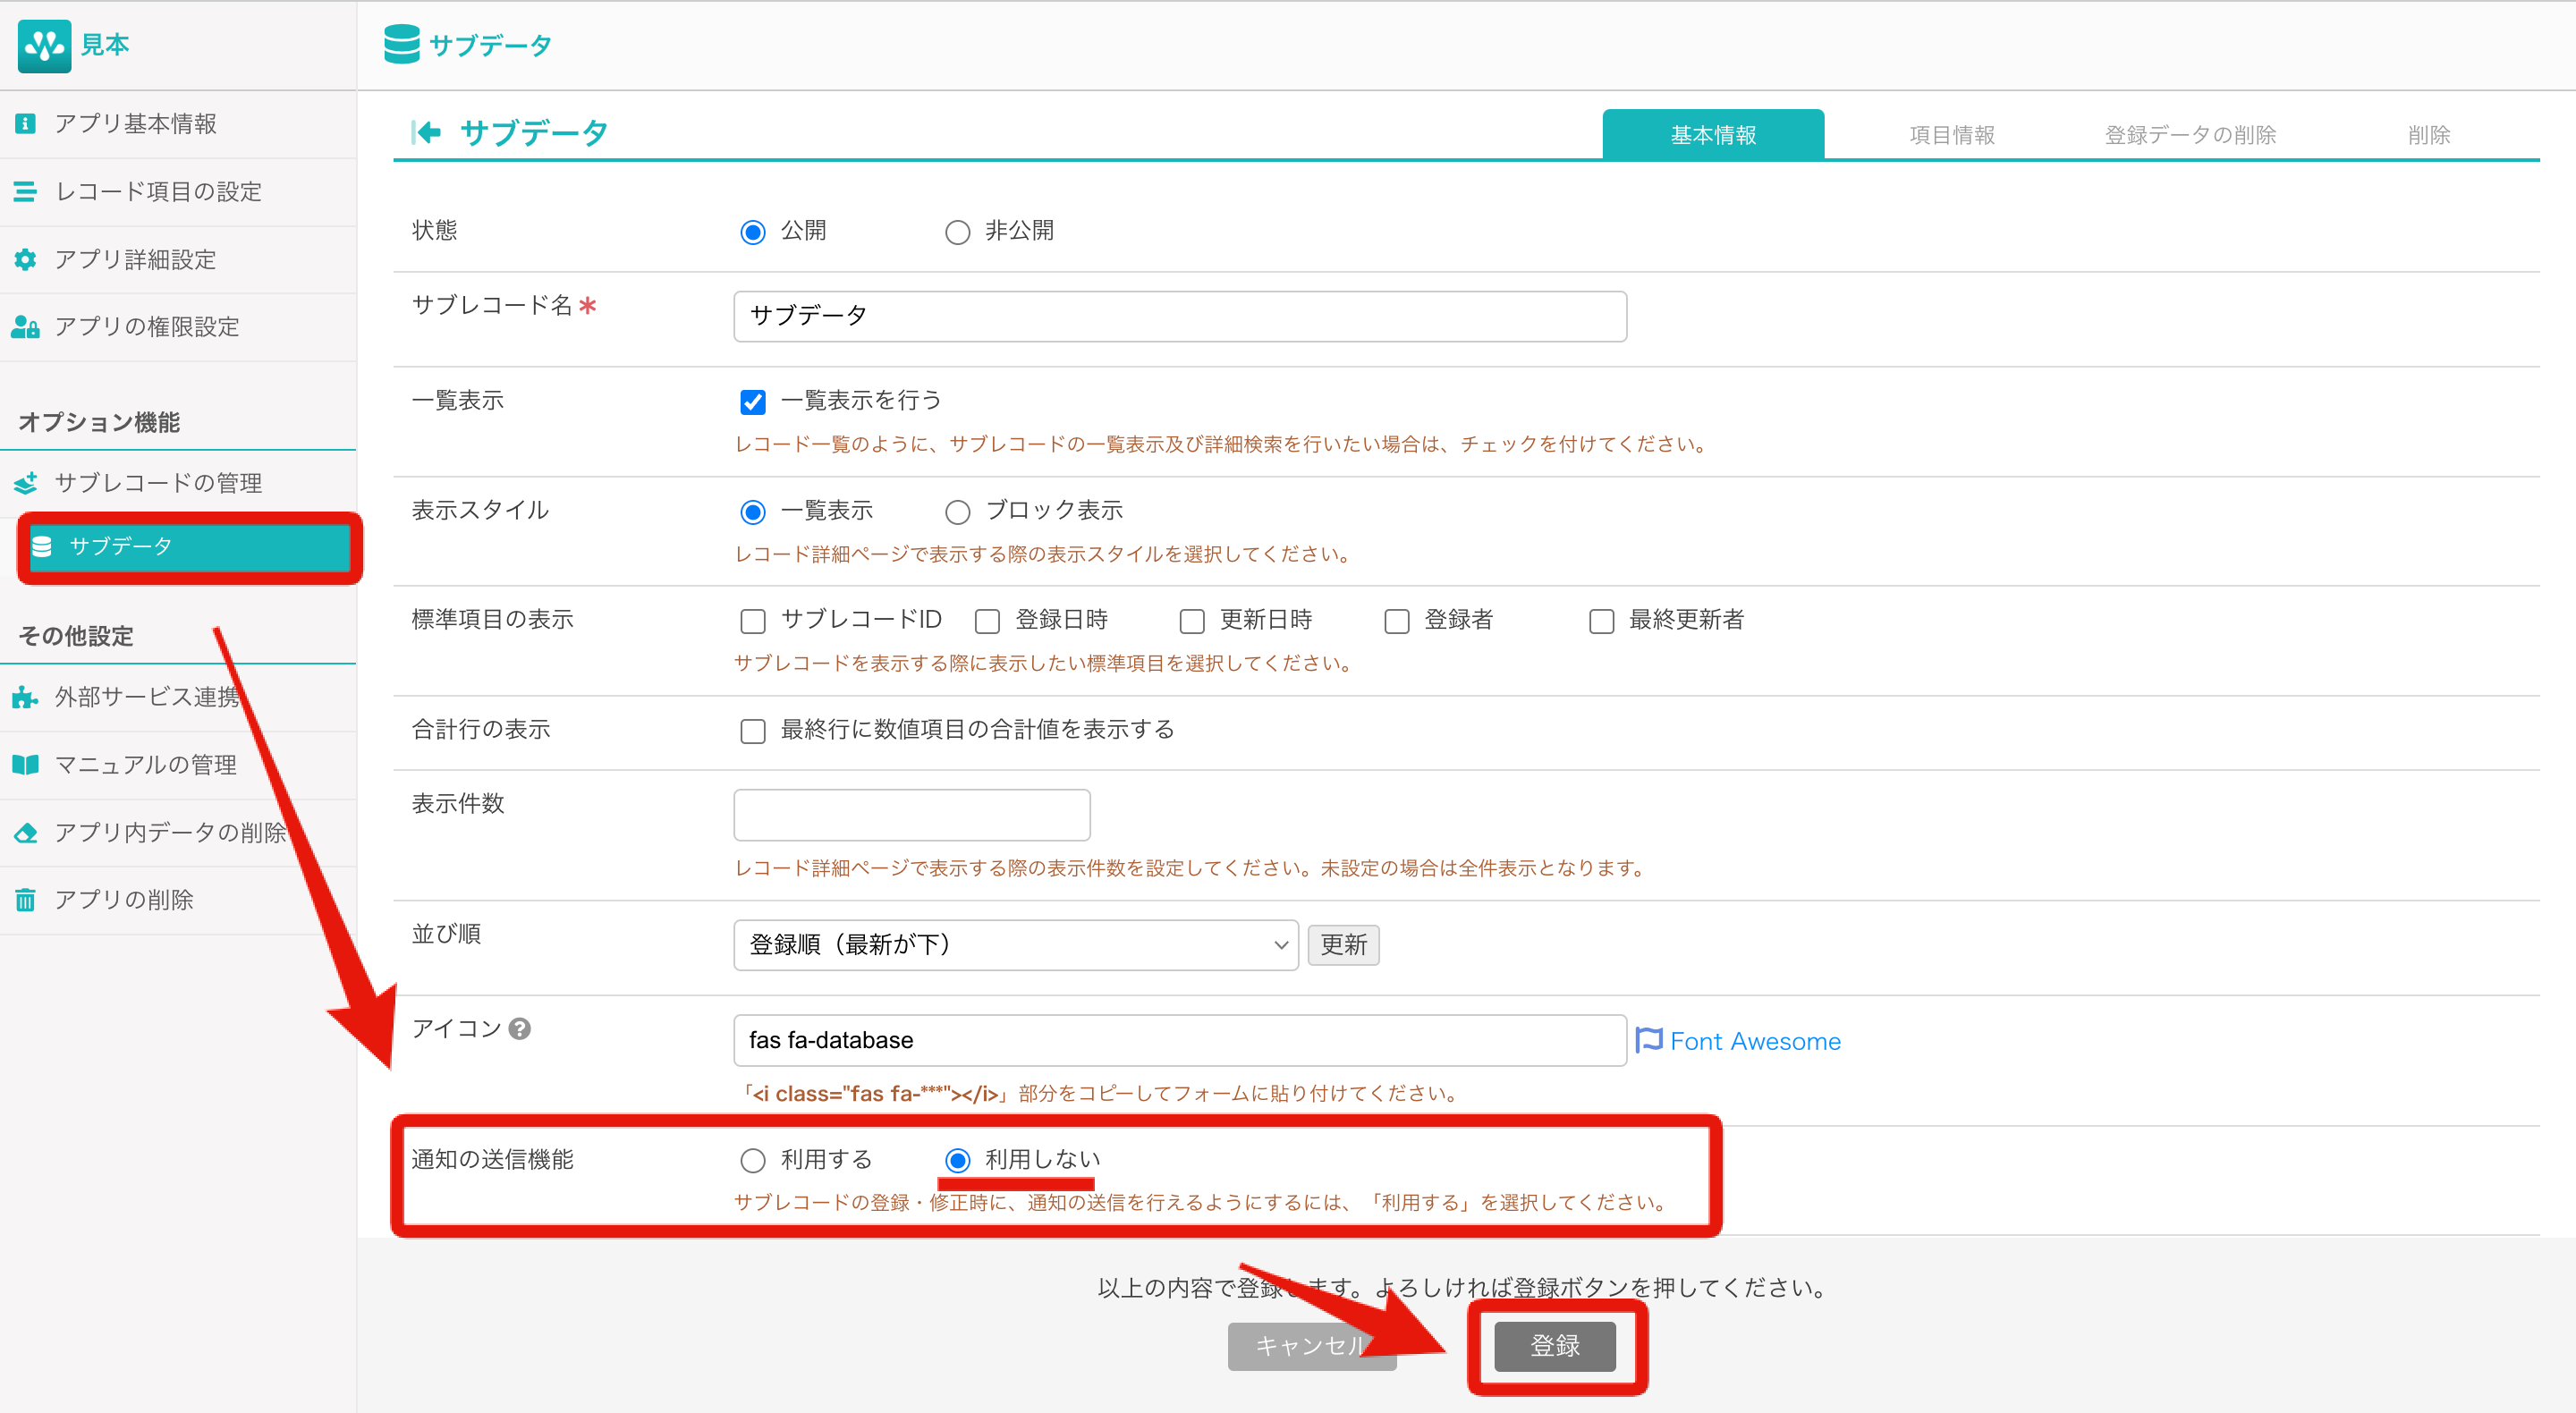Image resolution: width=2576 pixels, height=1413 pixels.
Task: Enable the 登録日時 standard item checkbox
Action: (x=987, y=621)
